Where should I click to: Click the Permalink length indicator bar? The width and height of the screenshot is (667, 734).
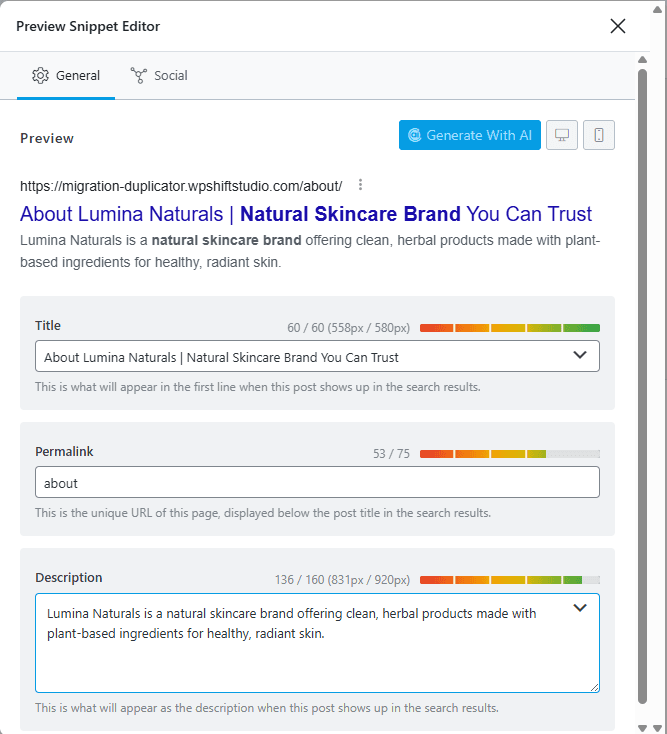[510, 454]
